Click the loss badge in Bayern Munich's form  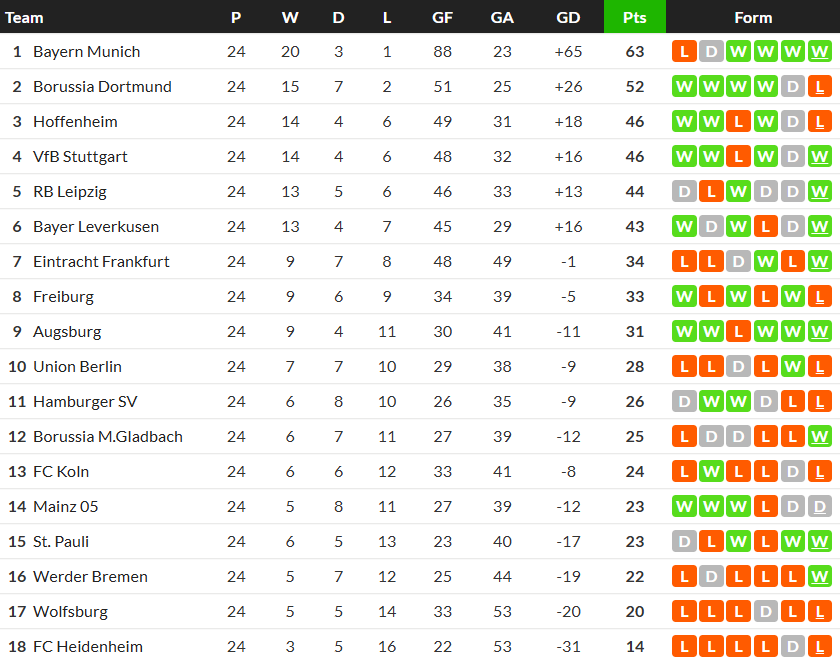[685, 51]
